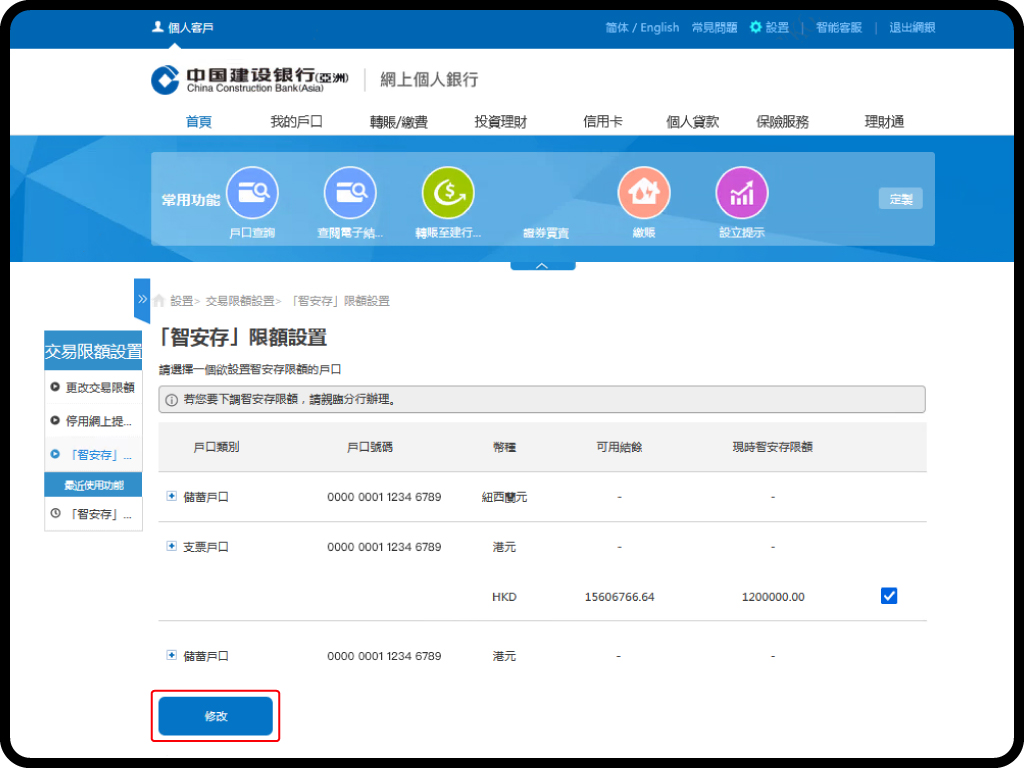Screen dimensions: 1024x768
Task: Collapse the 常用功能 shortcuts panel arrow
Action: [x=542, y=266]
